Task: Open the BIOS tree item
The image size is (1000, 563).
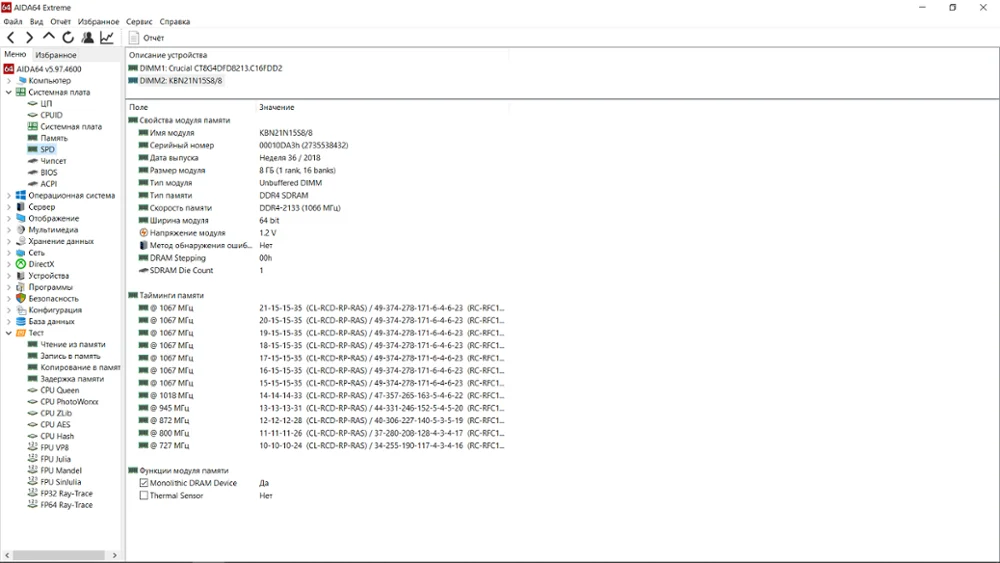Action: pyautogui.click(x=48, y=173)
